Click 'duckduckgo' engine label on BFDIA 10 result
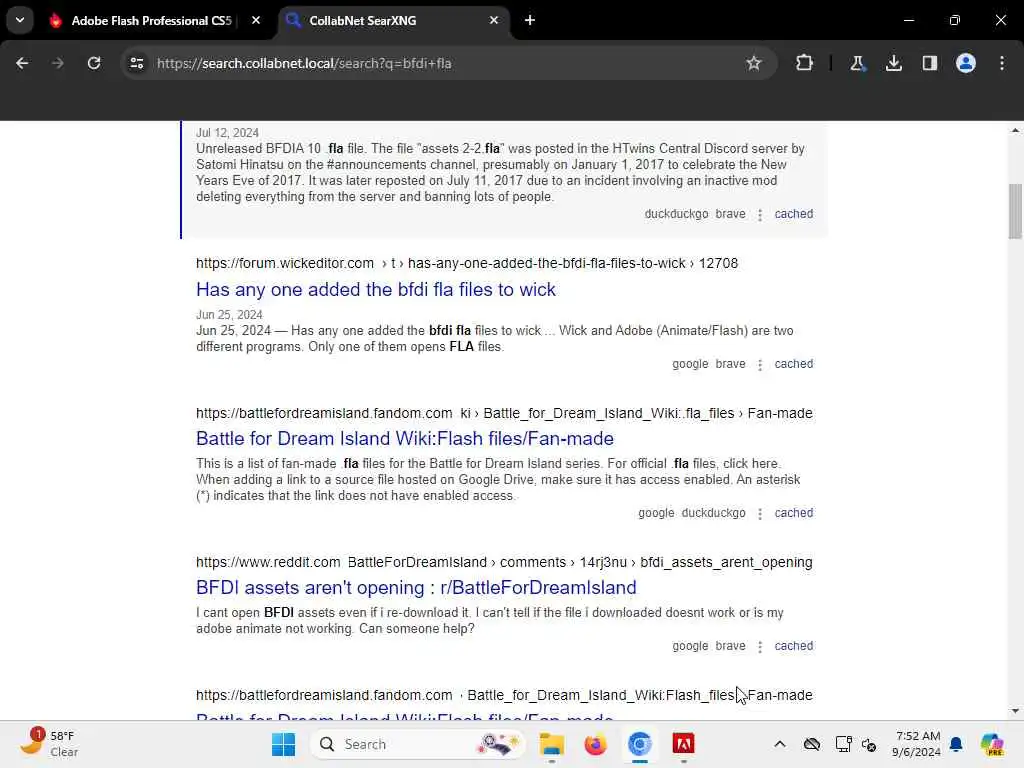The width and height of the screenshot is (1024, 768). pyautogui.click(x=676, y=214)
